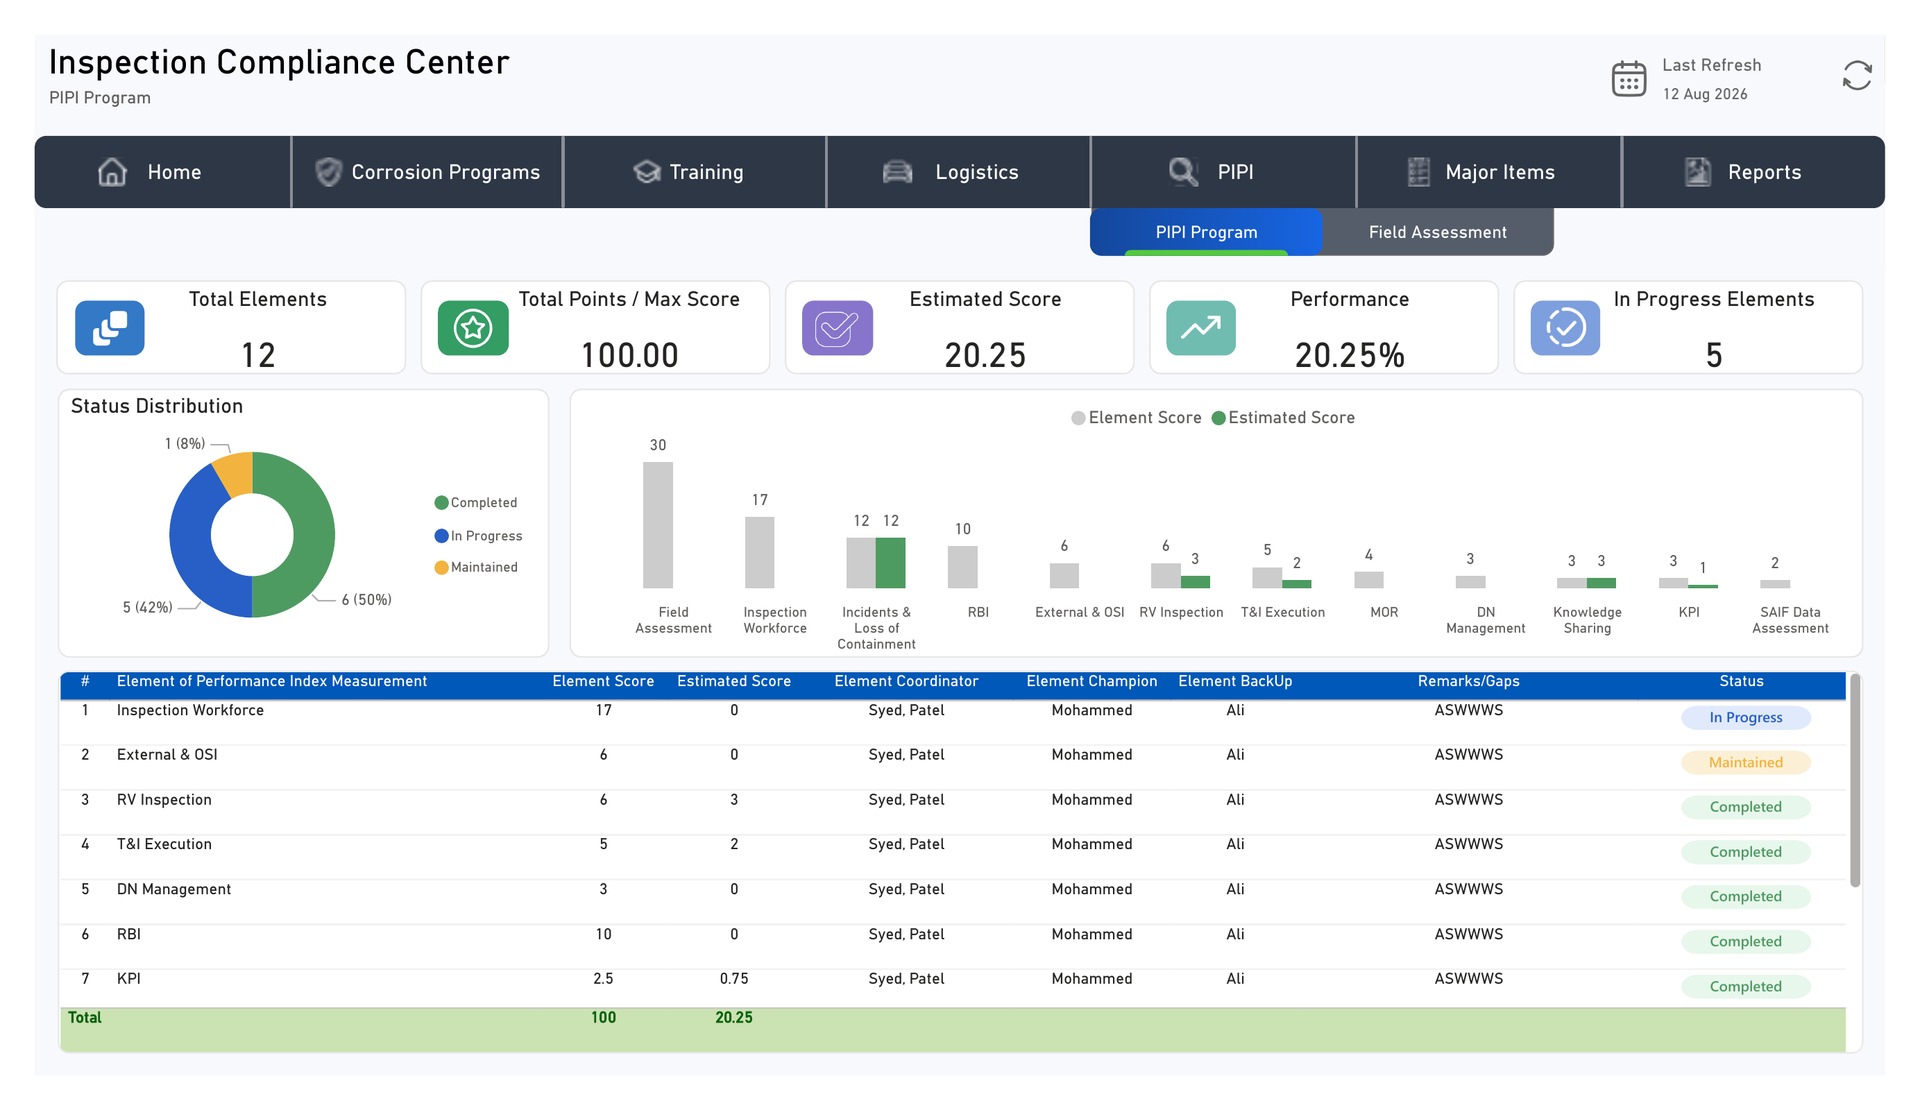Click the Total Elements blue icon

(110, 328)
